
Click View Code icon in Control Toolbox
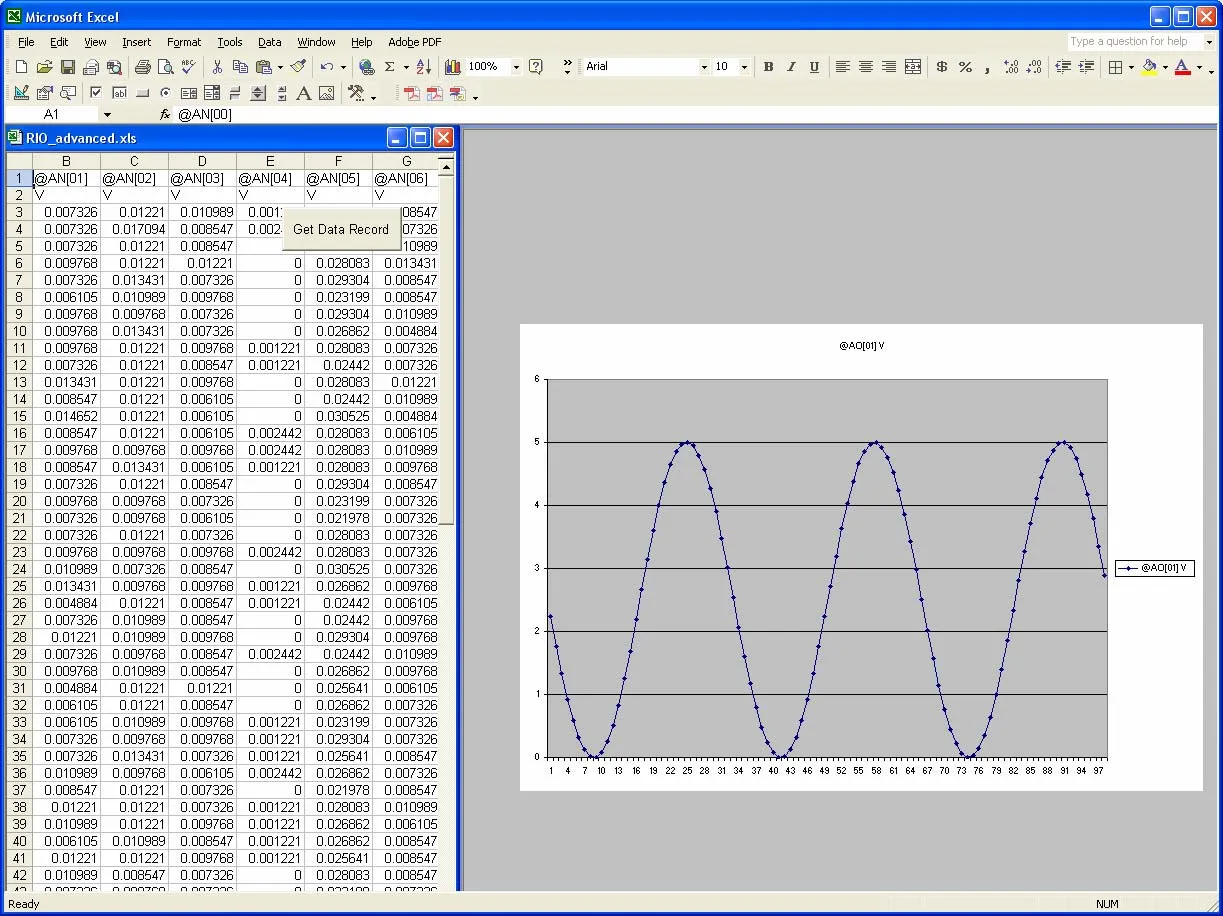coord(68,93)
